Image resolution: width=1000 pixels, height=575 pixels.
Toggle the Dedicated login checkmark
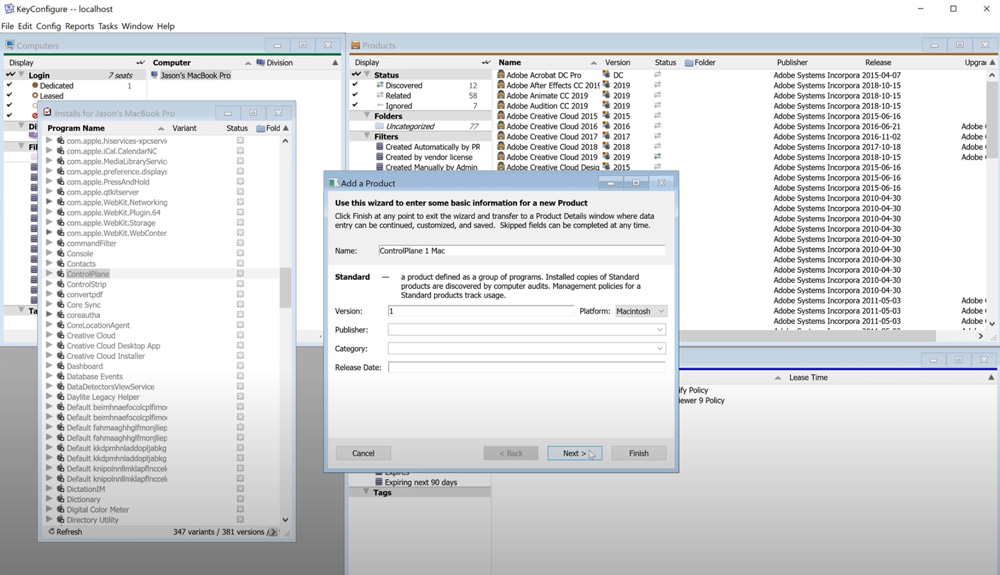(10, 85)
